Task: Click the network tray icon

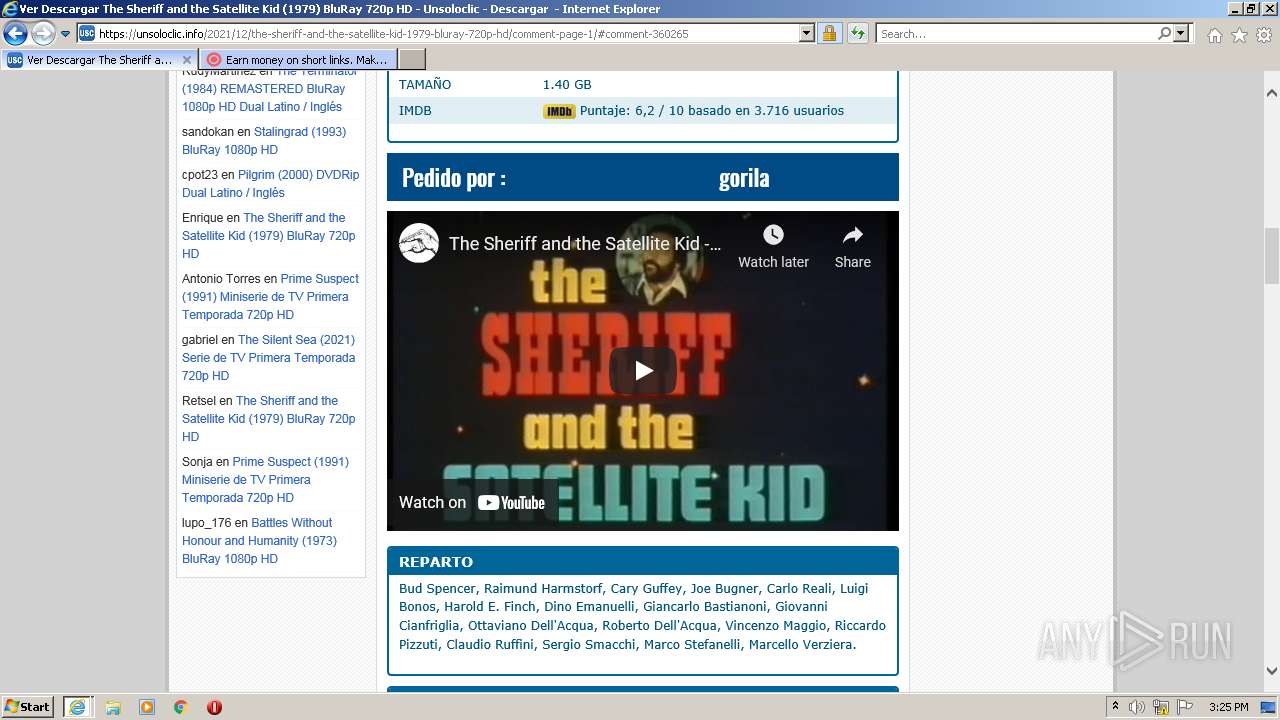Action: pos(1161,707)
